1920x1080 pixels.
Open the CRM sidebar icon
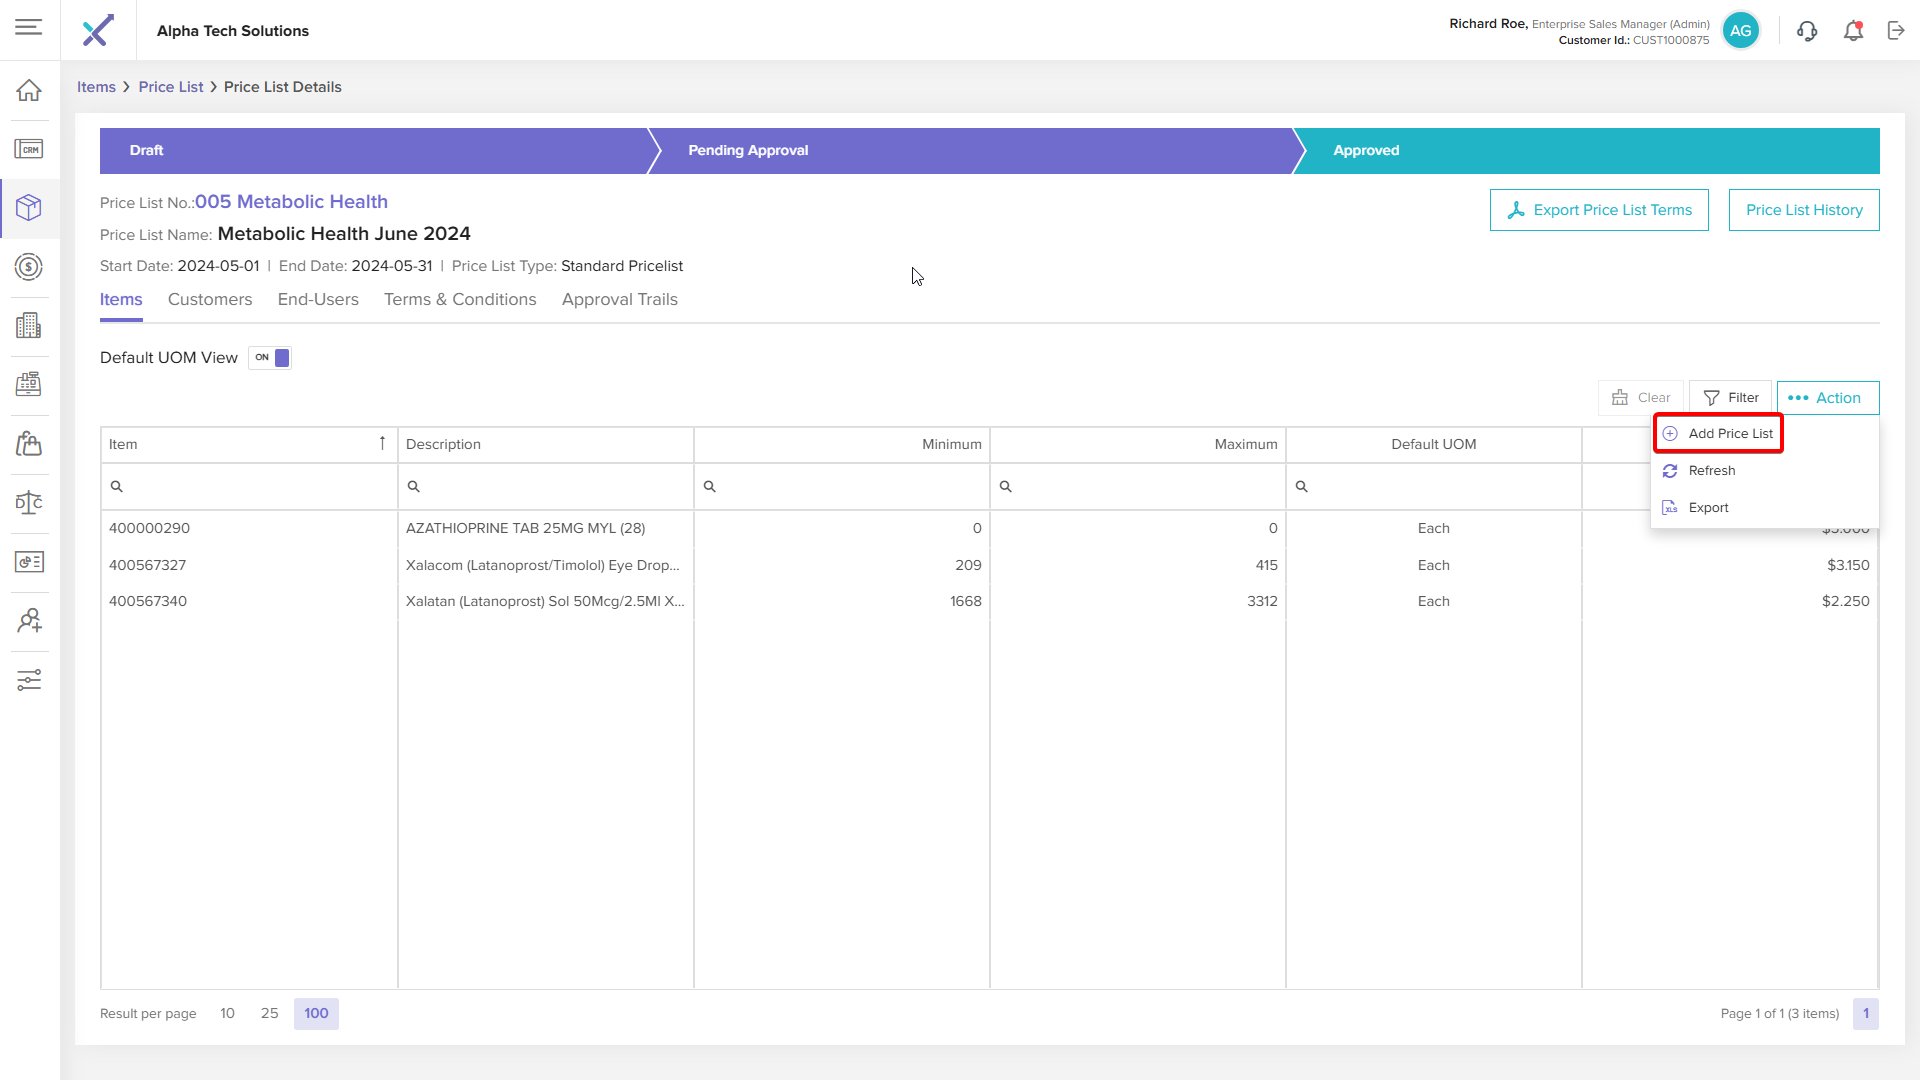click(x=29, y=150)
